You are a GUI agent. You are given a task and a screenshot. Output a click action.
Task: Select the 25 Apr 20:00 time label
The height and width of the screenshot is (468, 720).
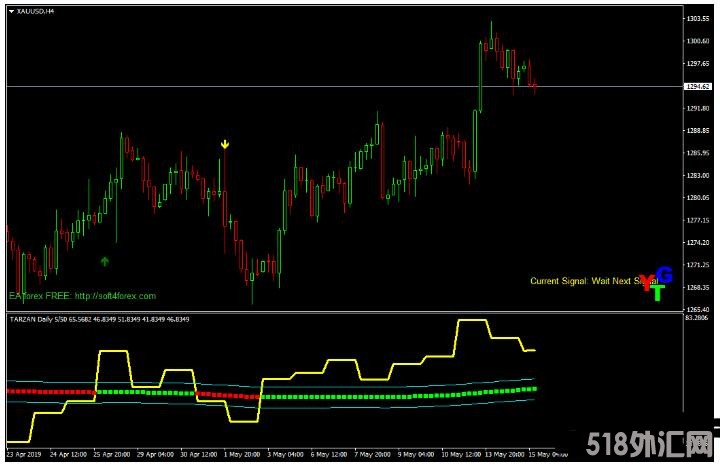[x=113, y=453]
